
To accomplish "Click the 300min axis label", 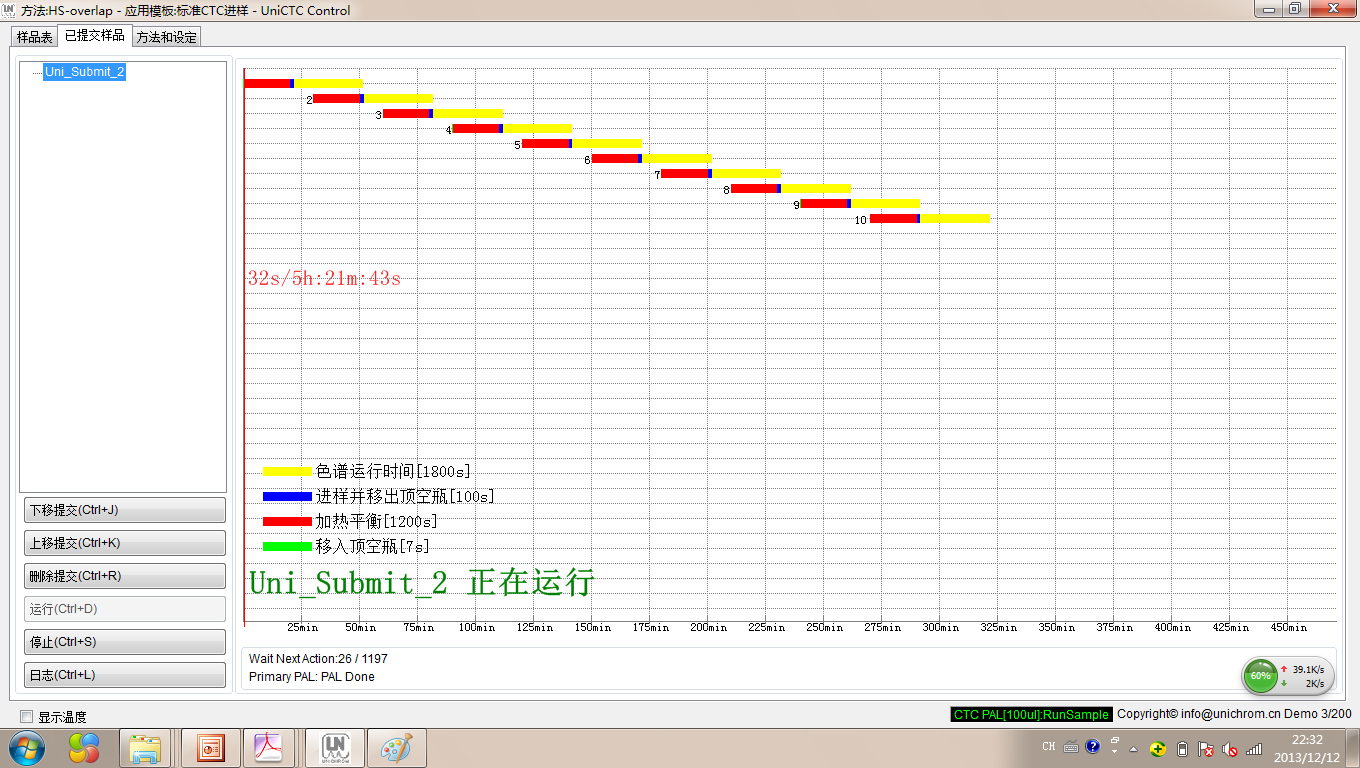I will pos(940,628).
